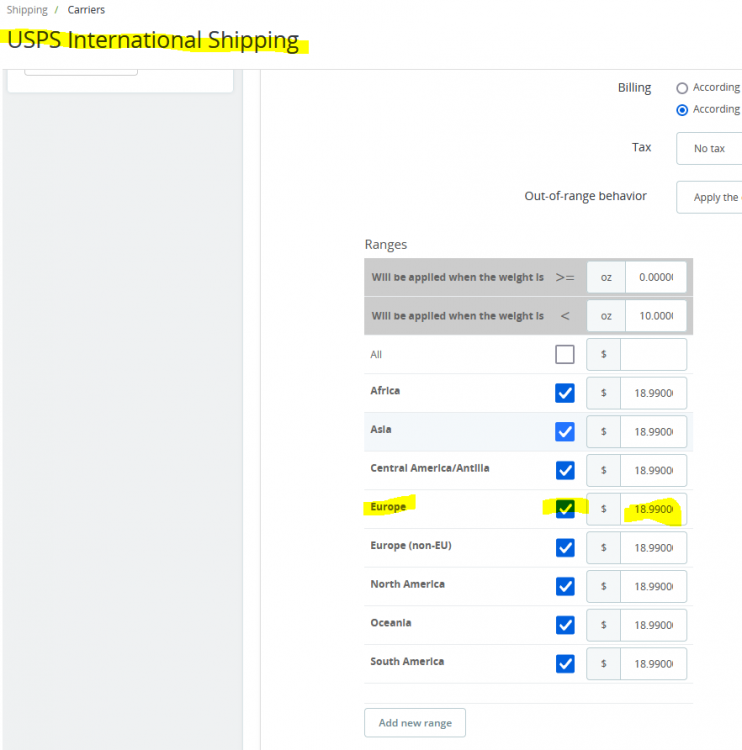Edit the weight < upper bound field

(655, 316)
